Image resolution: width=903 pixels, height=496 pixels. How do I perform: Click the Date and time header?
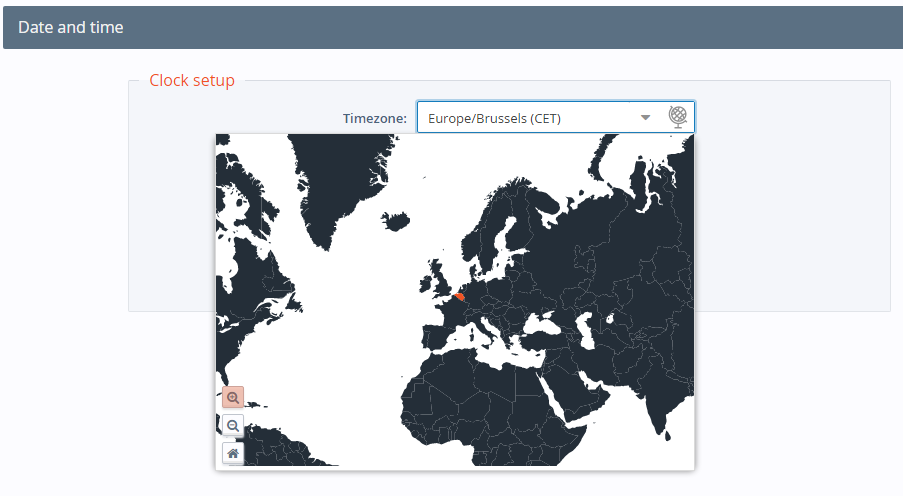(71, 28)
